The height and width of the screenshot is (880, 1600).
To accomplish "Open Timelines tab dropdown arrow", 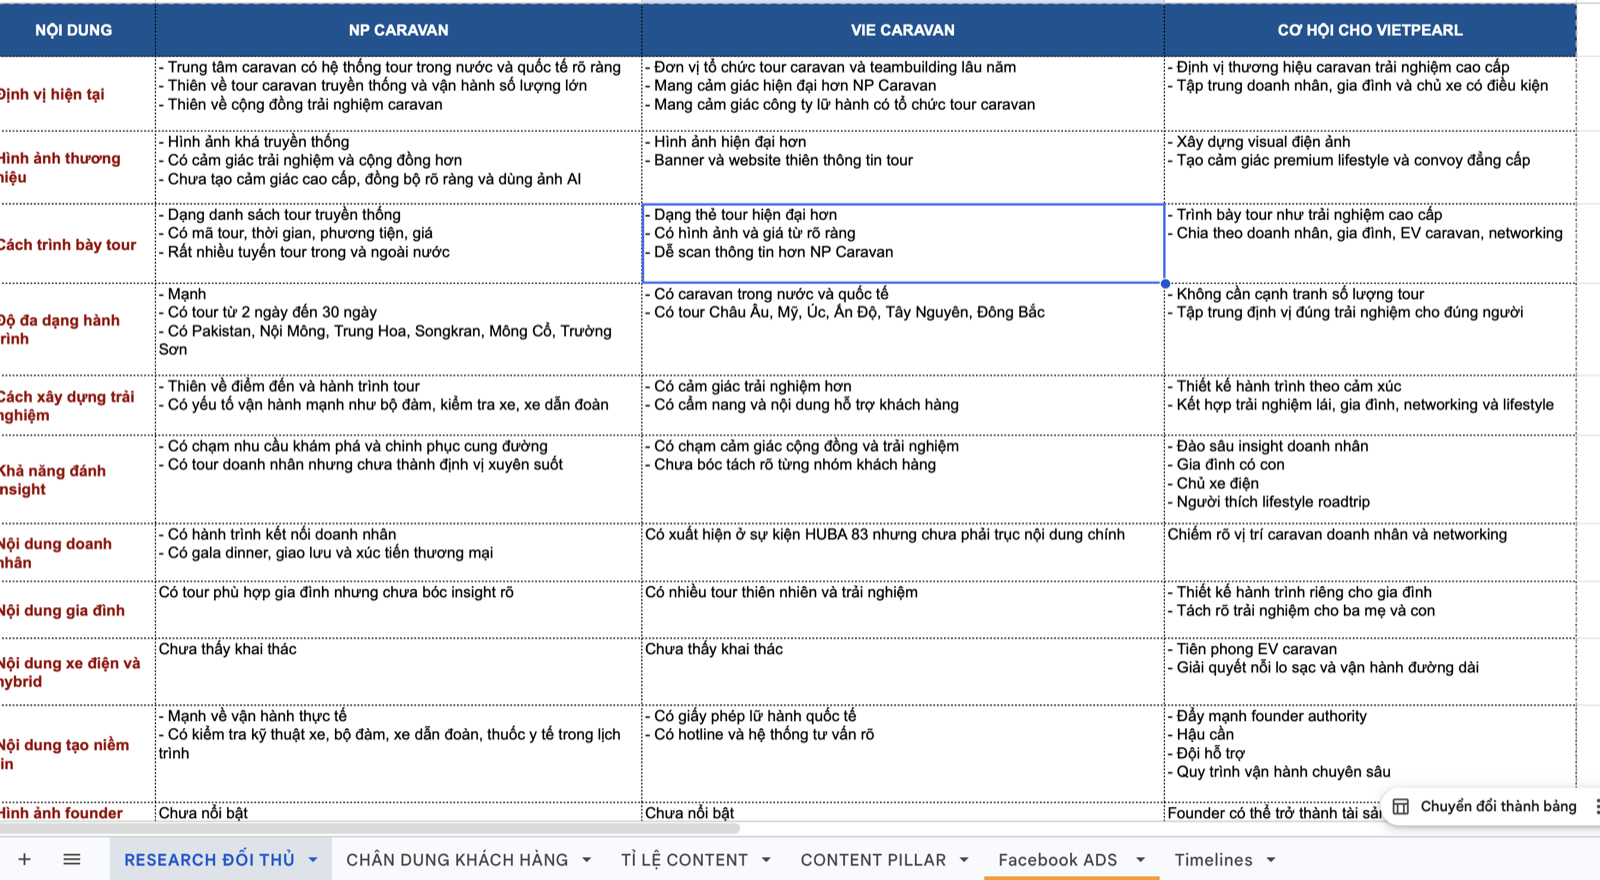I will (x=1271, y=859).
